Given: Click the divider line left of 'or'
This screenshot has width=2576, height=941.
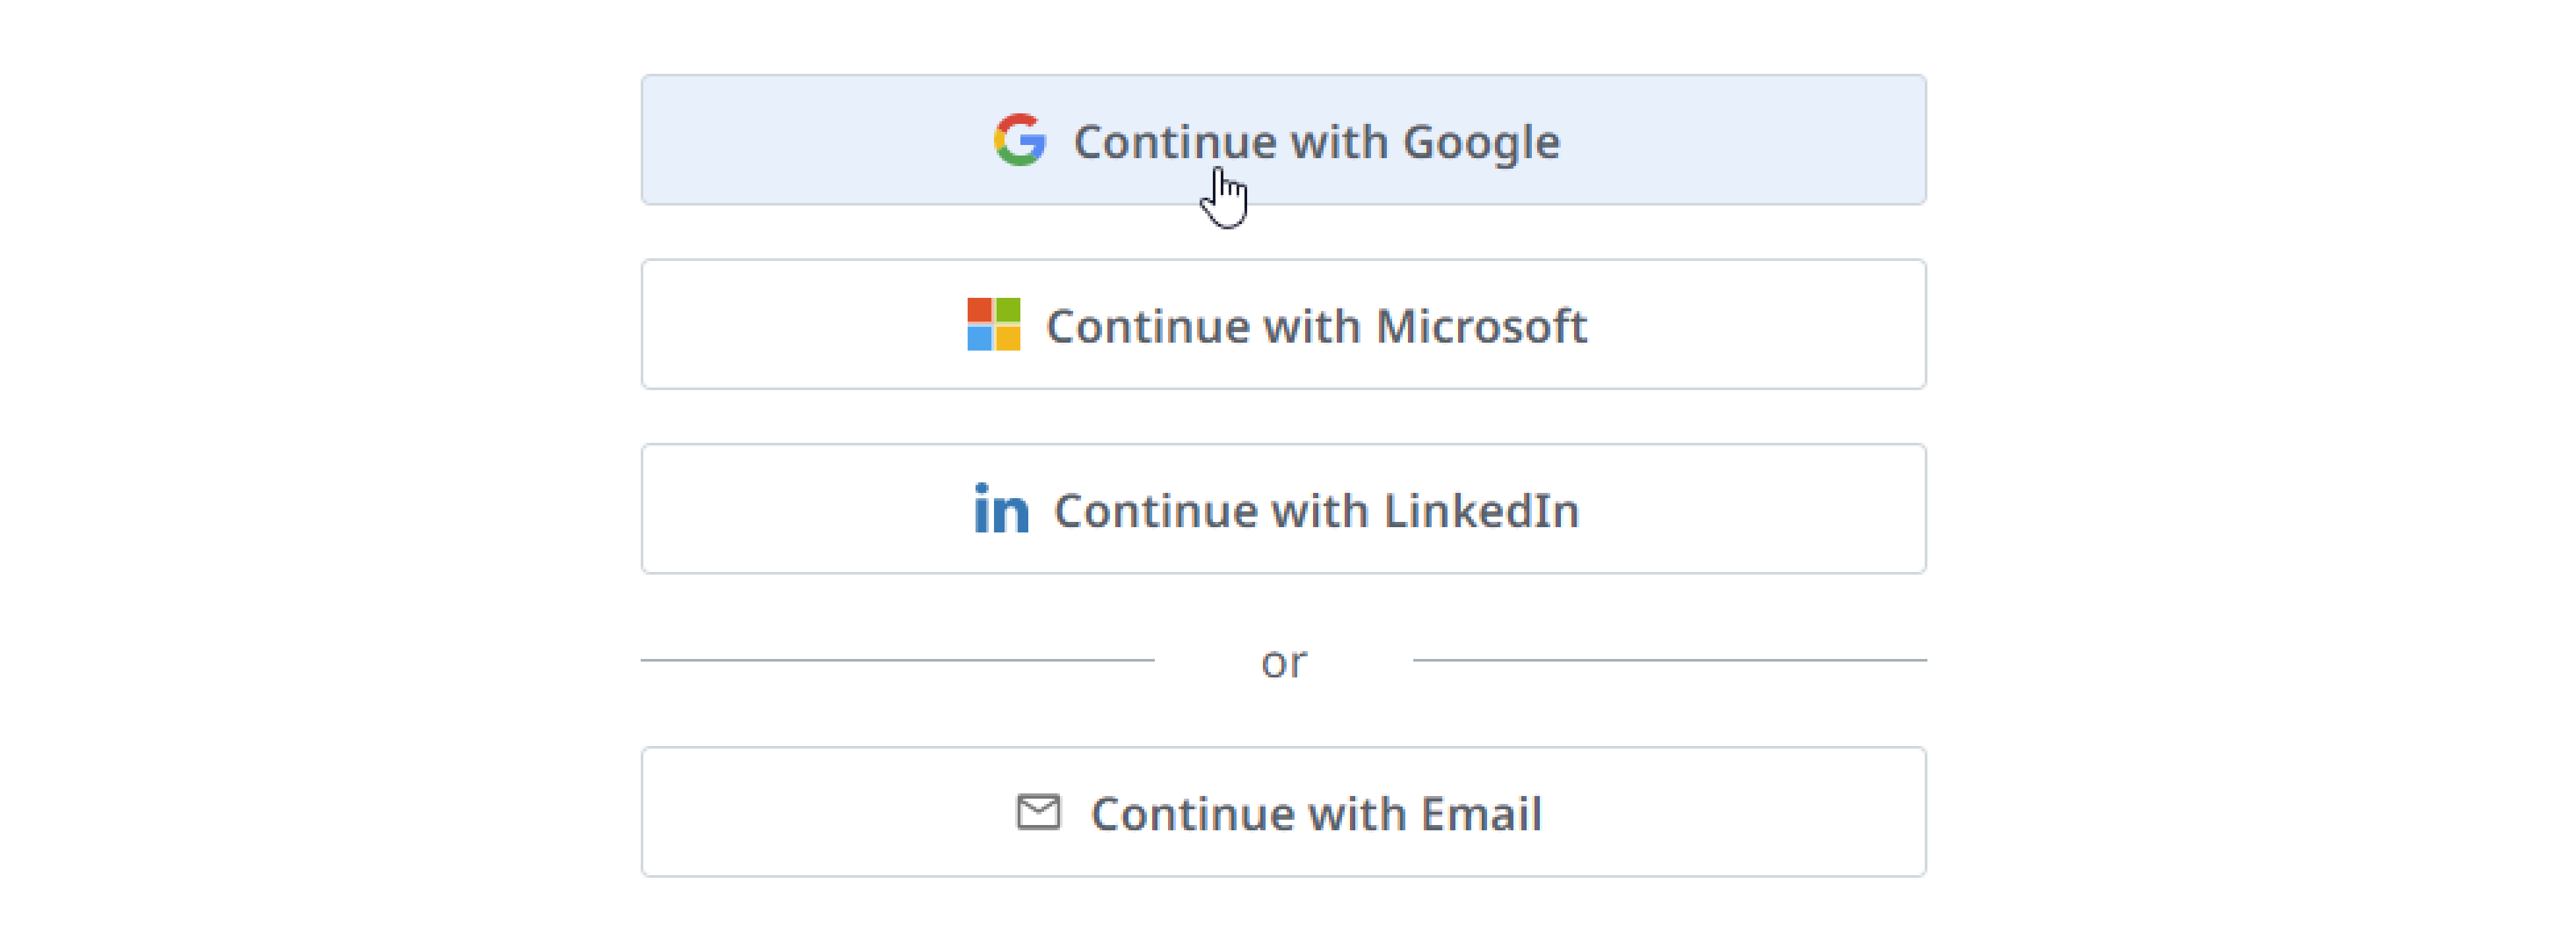Looking at the screenshot, I should [897, 660].
